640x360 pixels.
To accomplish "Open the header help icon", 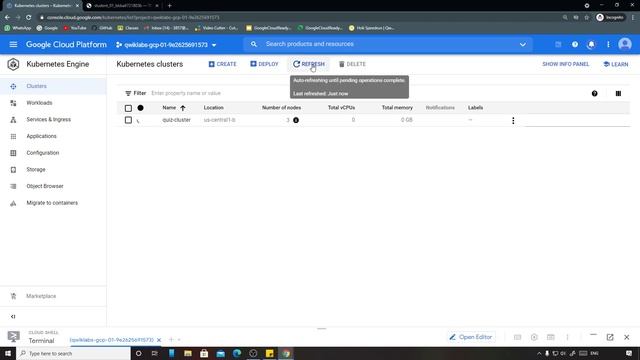I will (x=575, y=44).
